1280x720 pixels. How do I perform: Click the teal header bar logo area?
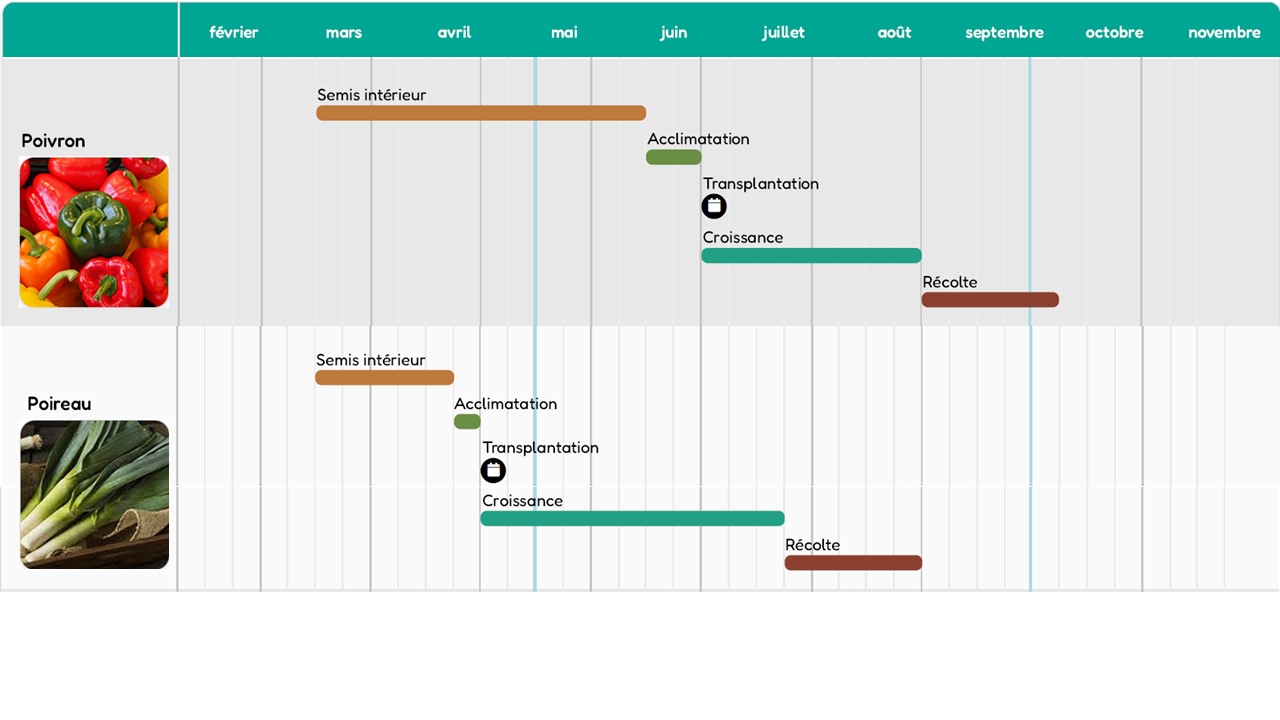point(88,28)
